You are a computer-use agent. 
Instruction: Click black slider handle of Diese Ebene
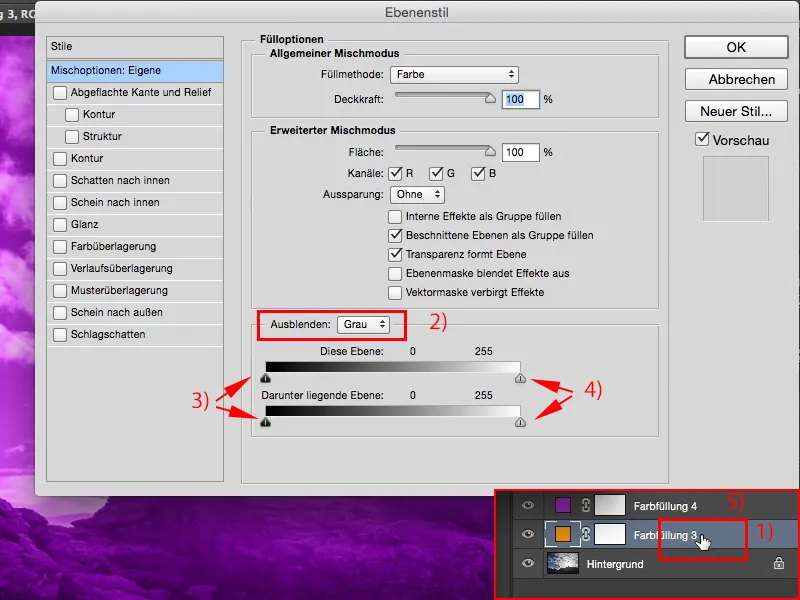tap(265, 378)
